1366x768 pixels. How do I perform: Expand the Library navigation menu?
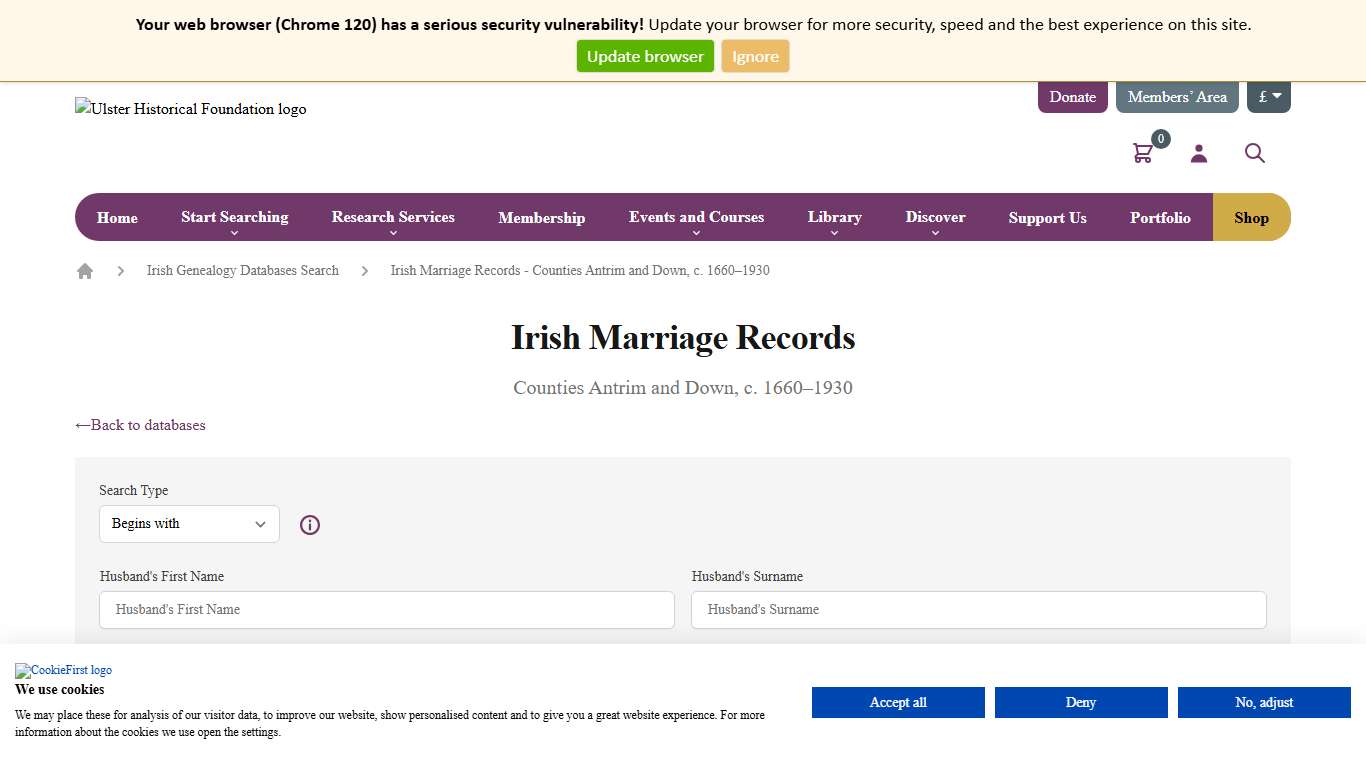834,217
